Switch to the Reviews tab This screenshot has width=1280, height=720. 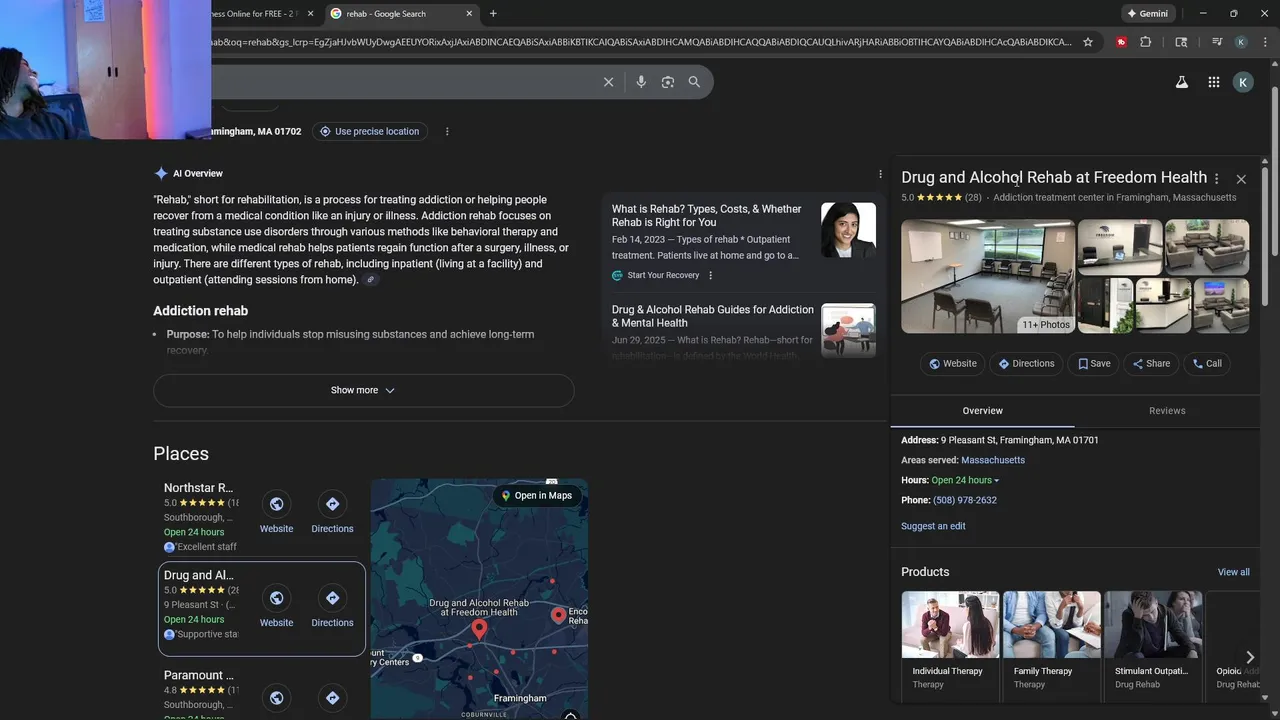click(1167, 411)
